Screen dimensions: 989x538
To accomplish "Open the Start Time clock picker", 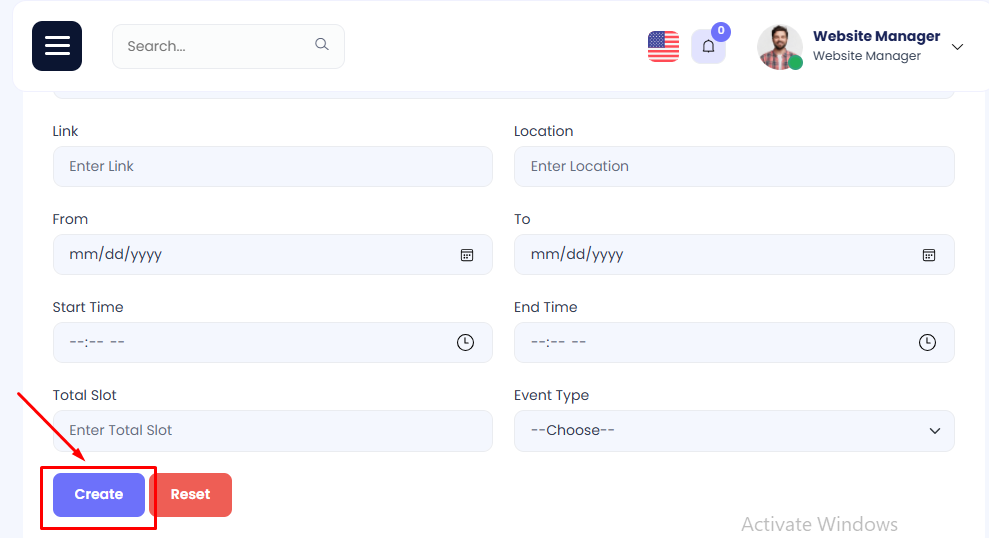I will (x=465, y=343).
